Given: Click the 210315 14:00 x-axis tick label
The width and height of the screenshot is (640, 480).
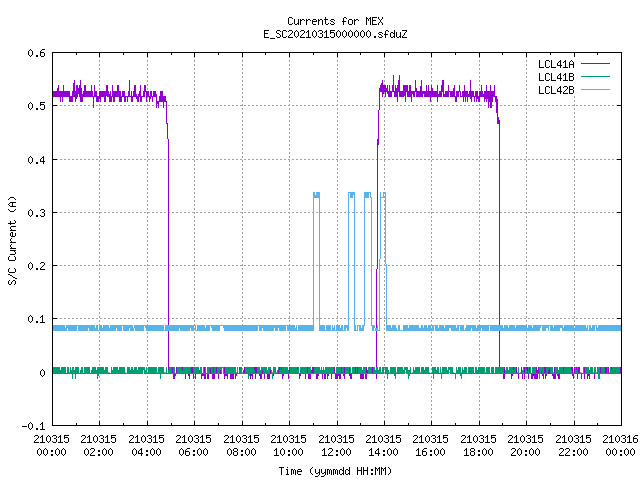Looking at the screenshot, I should 383,445.
